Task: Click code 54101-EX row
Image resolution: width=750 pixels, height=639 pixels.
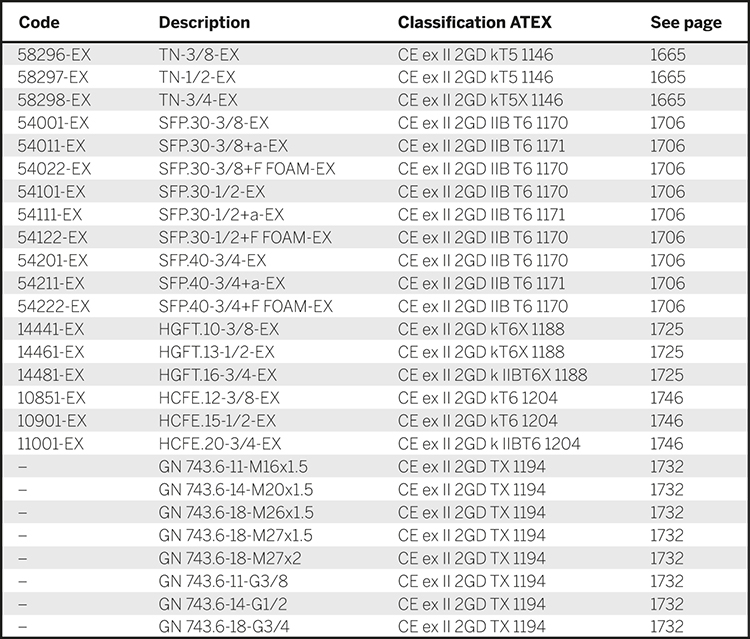Action: (x=53, y=192)
